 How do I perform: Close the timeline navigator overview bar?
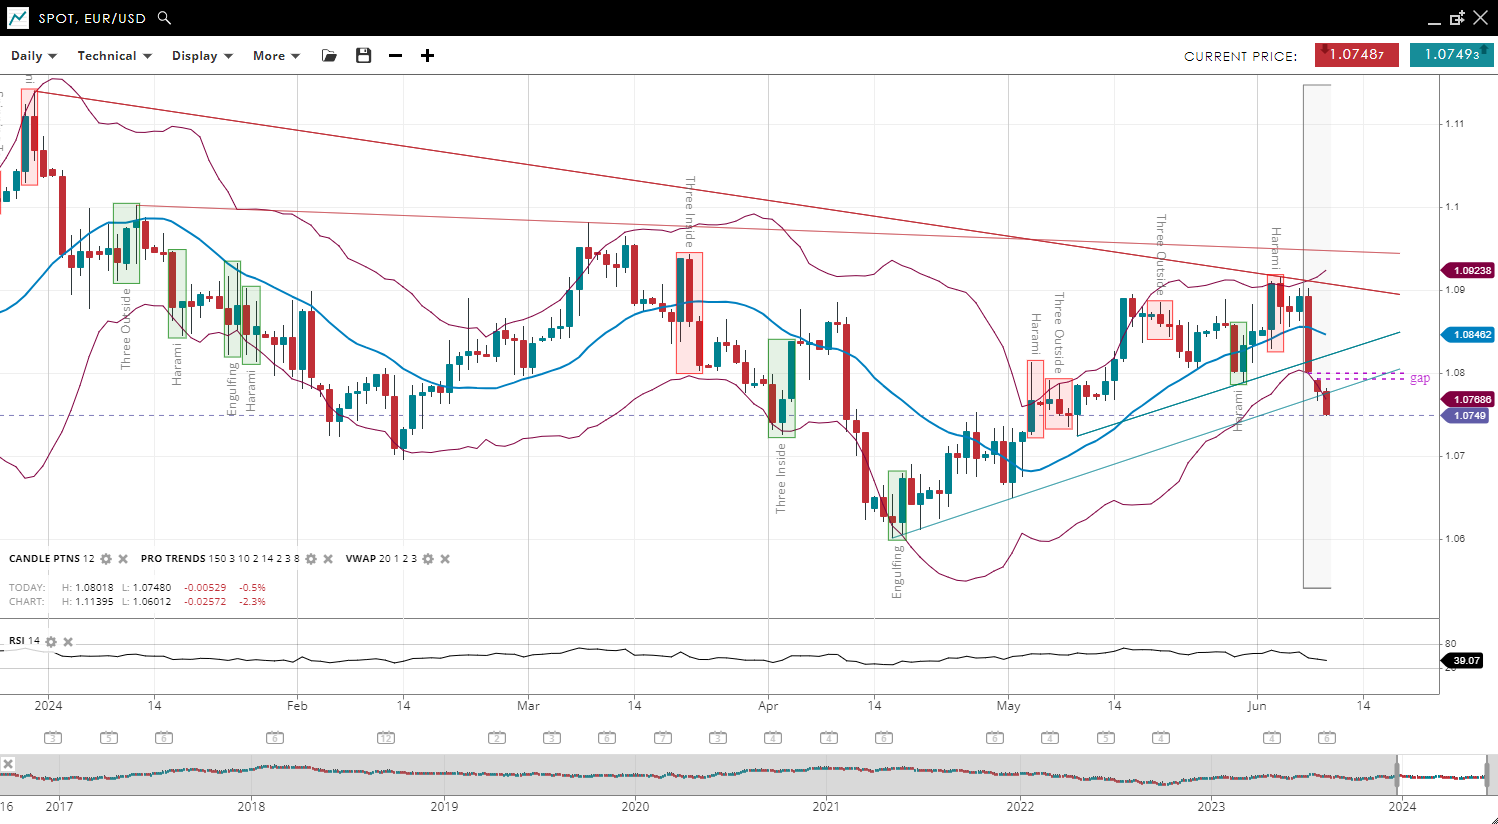click(x=8, y=764)
